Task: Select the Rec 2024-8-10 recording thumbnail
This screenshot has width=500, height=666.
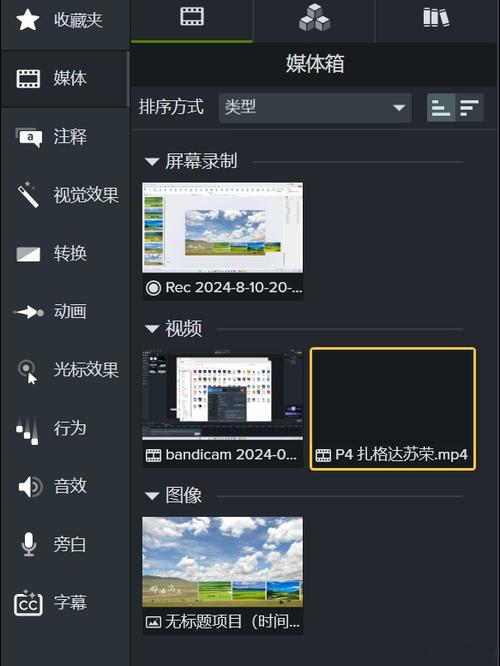Action: (223, 228)
